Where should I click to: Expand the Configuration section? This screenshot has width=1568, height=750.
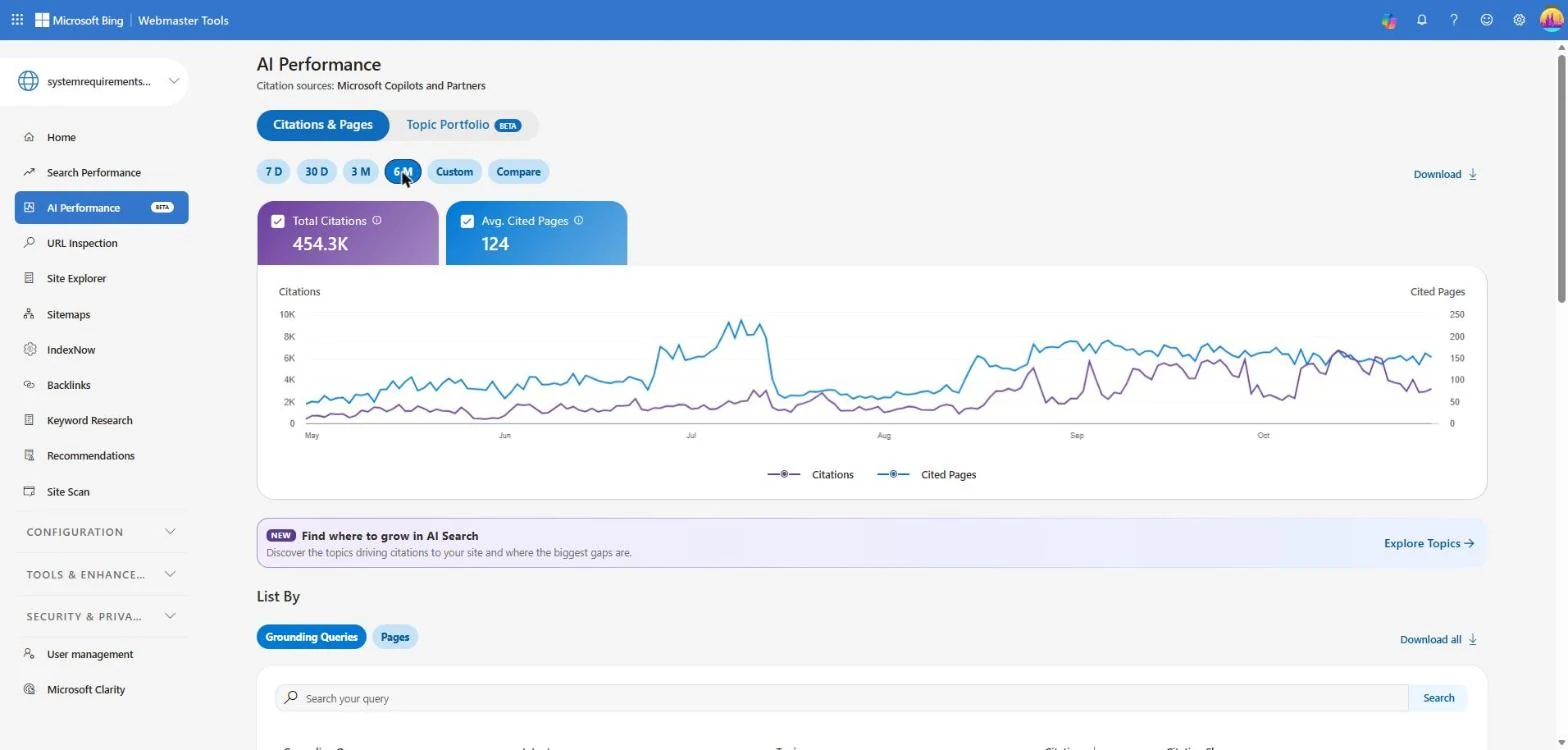point(101,532)
